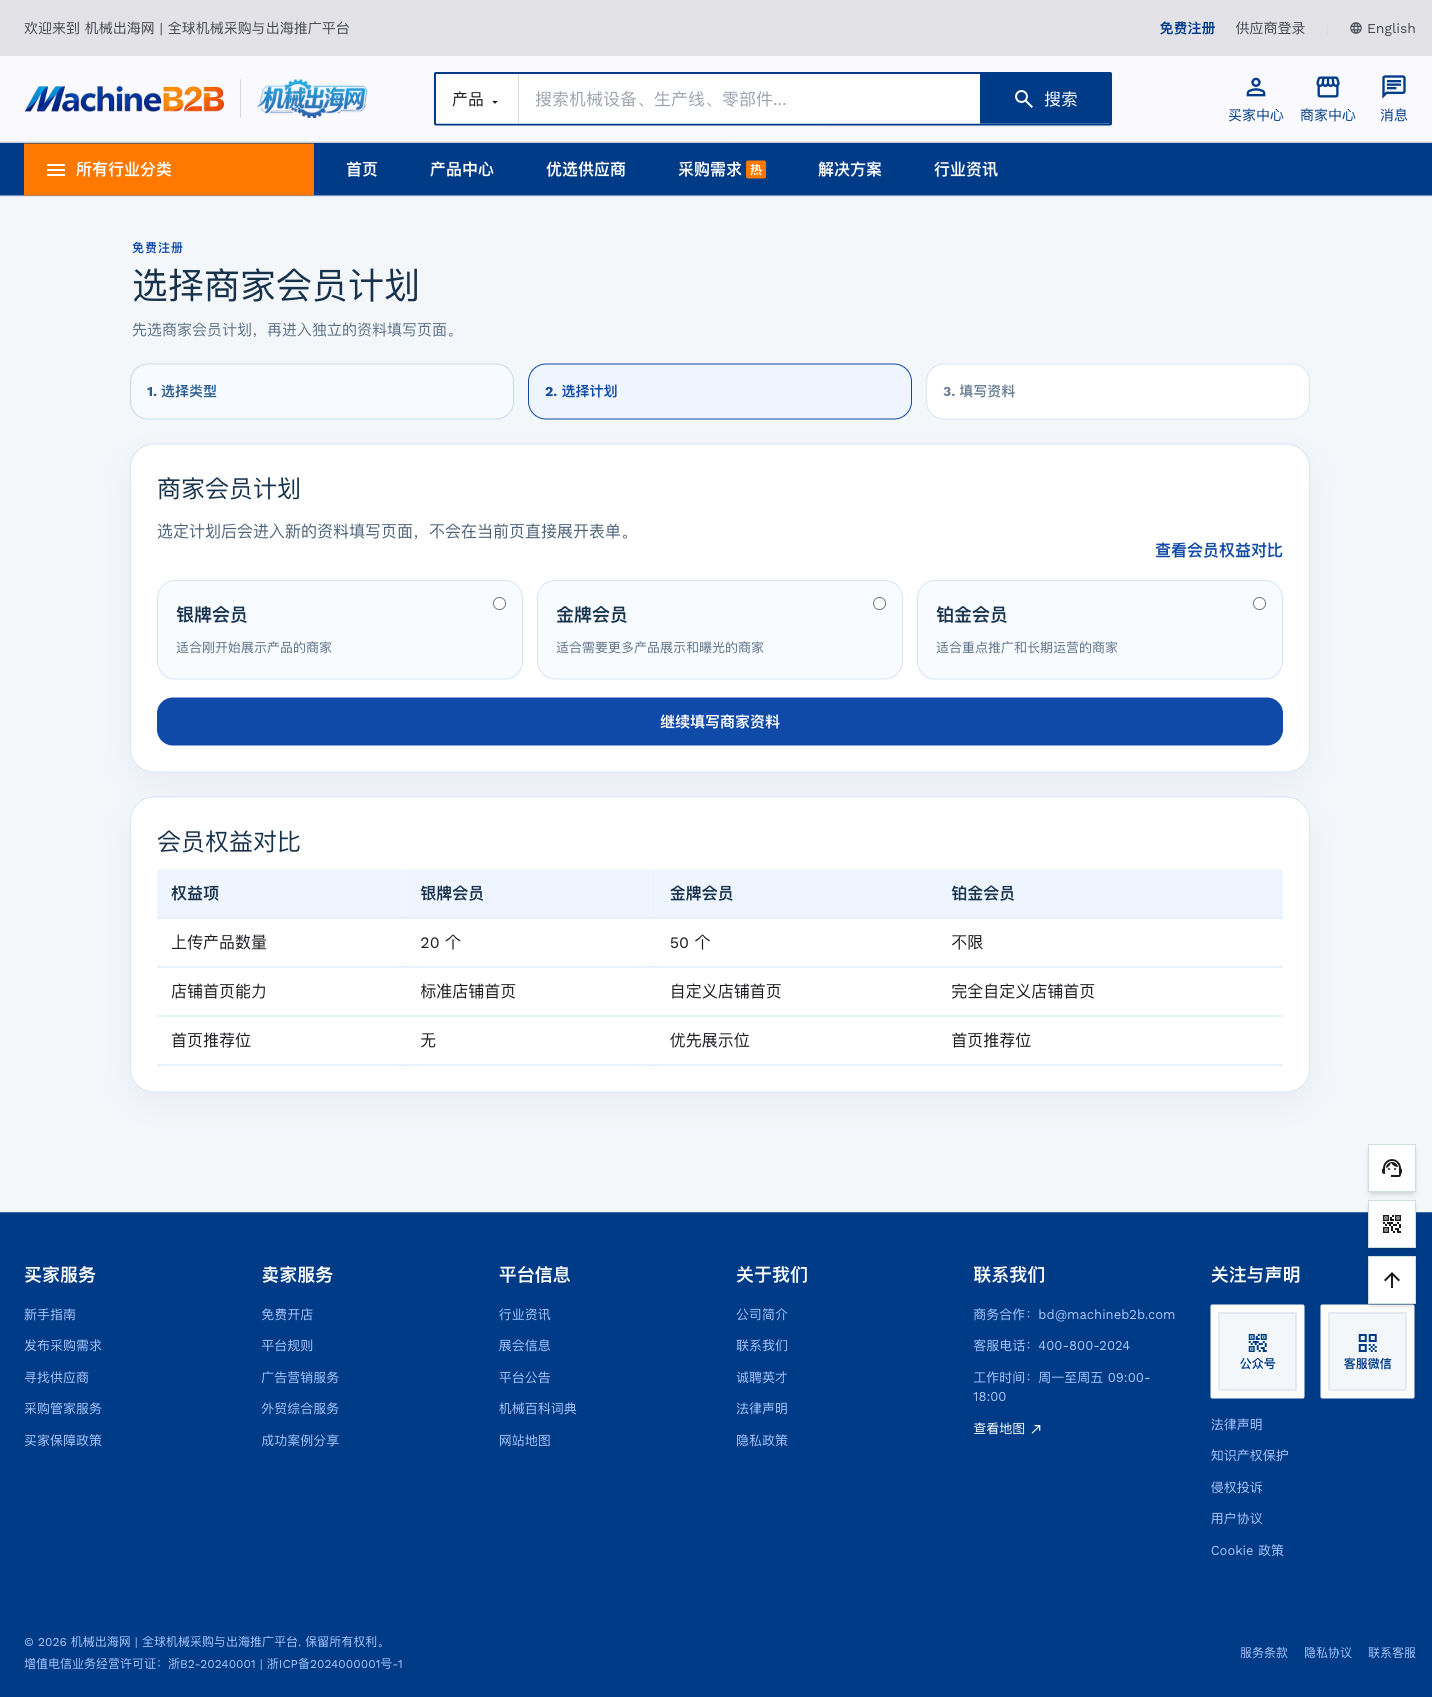Click the 公众号 QR code tile
The width and height of the screenshot is (1432, 1697).
1257,1351
